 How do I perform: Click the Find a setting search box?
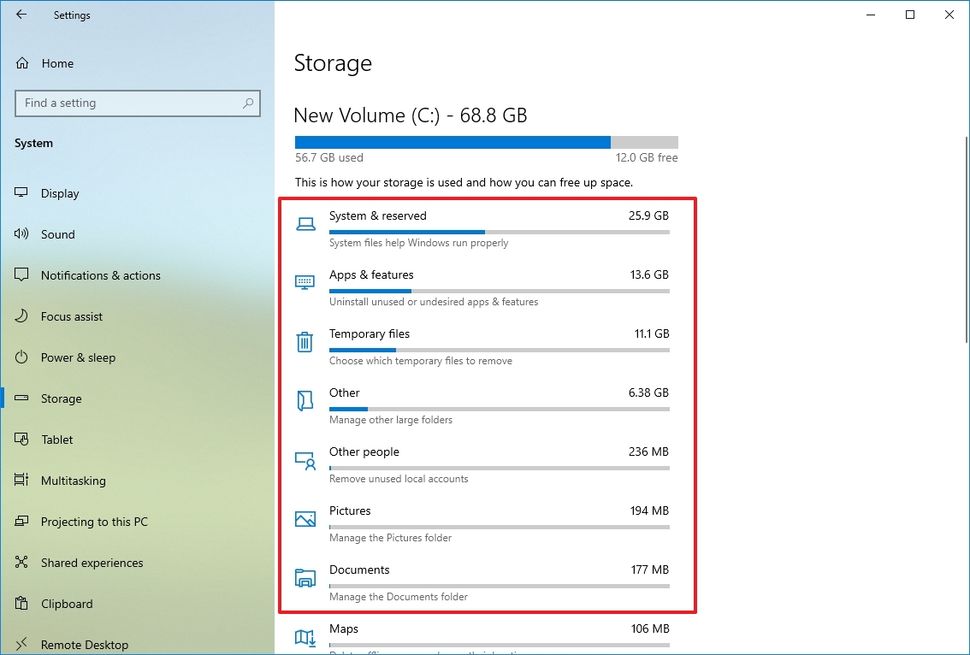pyautogui.click(x=137, y=103)
